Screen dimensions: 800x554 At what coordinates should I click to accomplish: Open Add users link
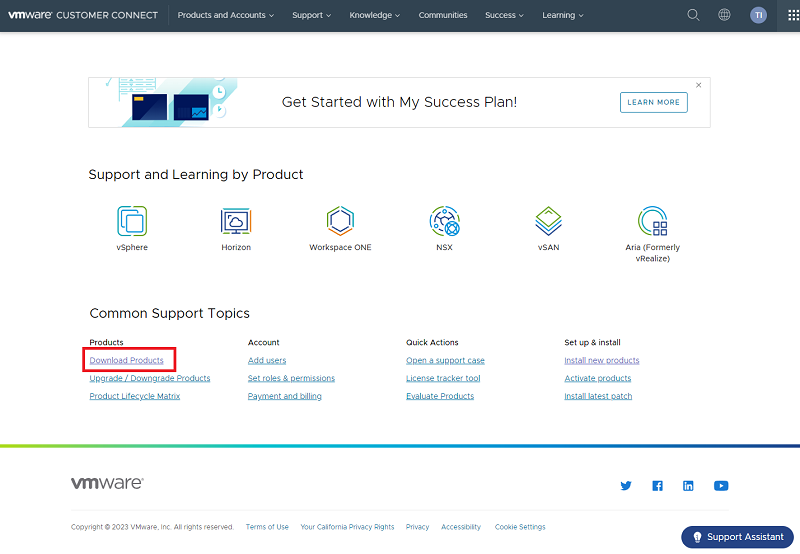(267, 360)
